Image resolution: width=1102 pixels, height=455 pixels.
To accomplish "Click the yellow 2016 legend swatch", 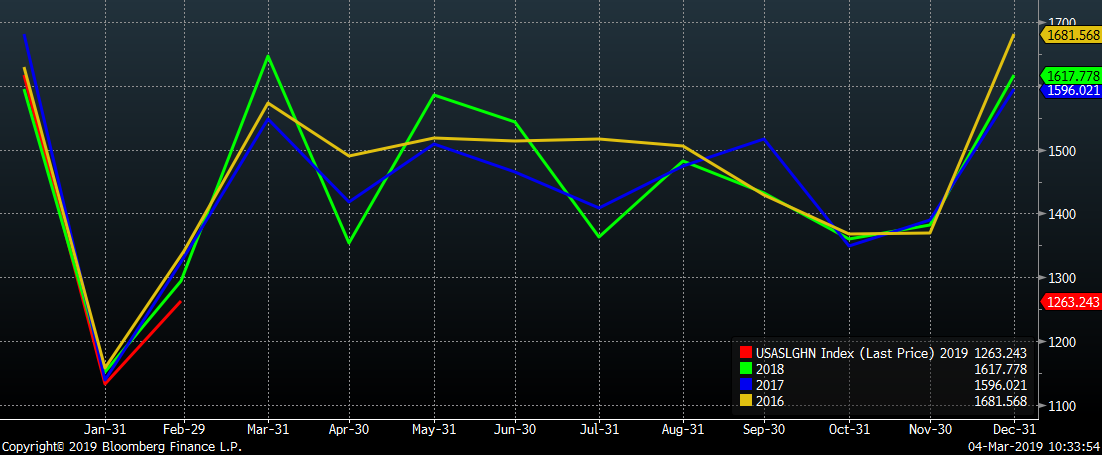I will pos(744,398).
